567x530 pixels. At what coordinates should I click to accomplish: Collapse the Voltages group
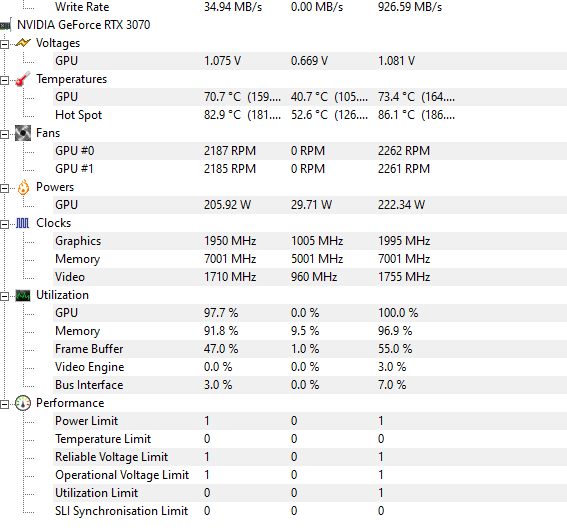tap(4, 44)
